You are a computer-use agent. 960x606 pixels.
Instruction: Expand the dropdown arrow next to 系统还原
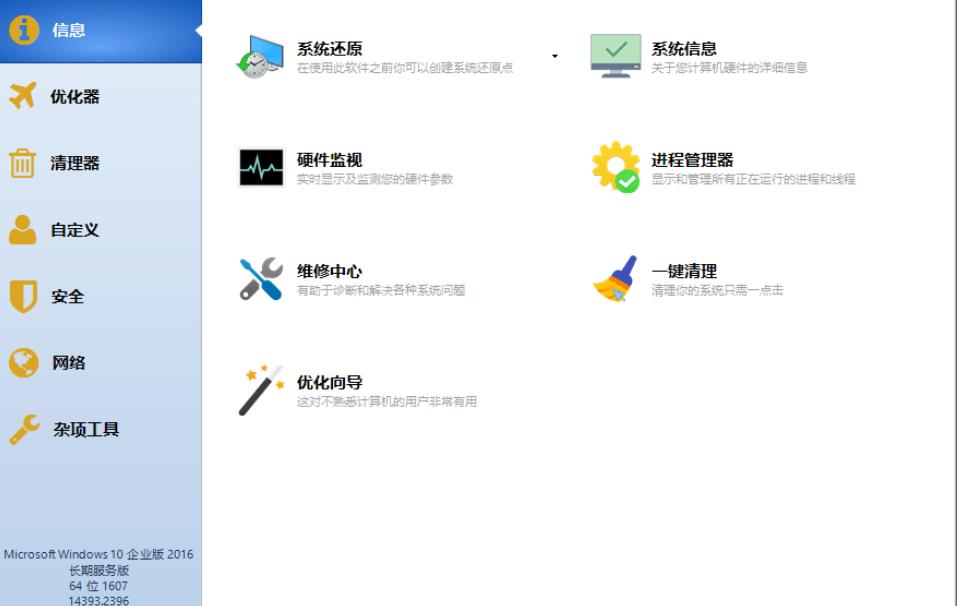click(x=553, y=58)
